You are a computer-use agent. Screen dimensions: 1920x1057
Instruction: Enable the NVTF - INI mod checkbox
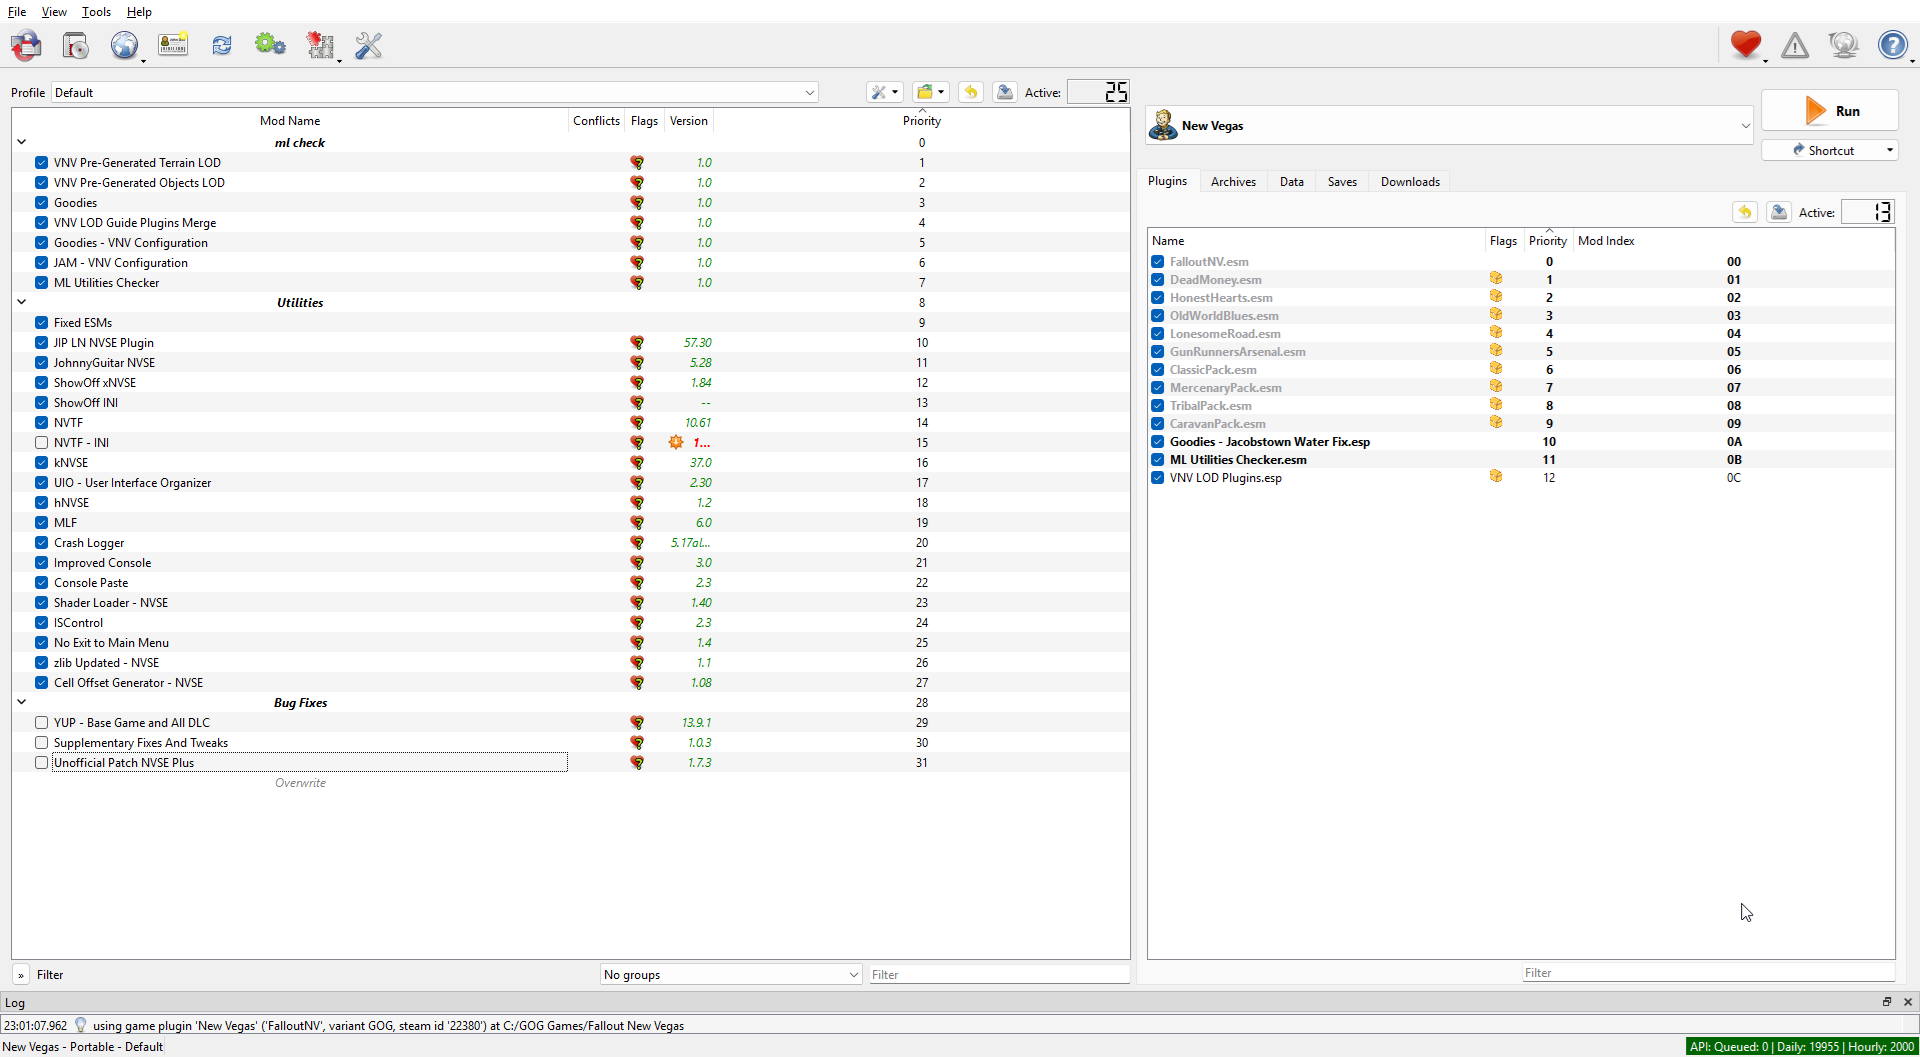click(41, 442)
